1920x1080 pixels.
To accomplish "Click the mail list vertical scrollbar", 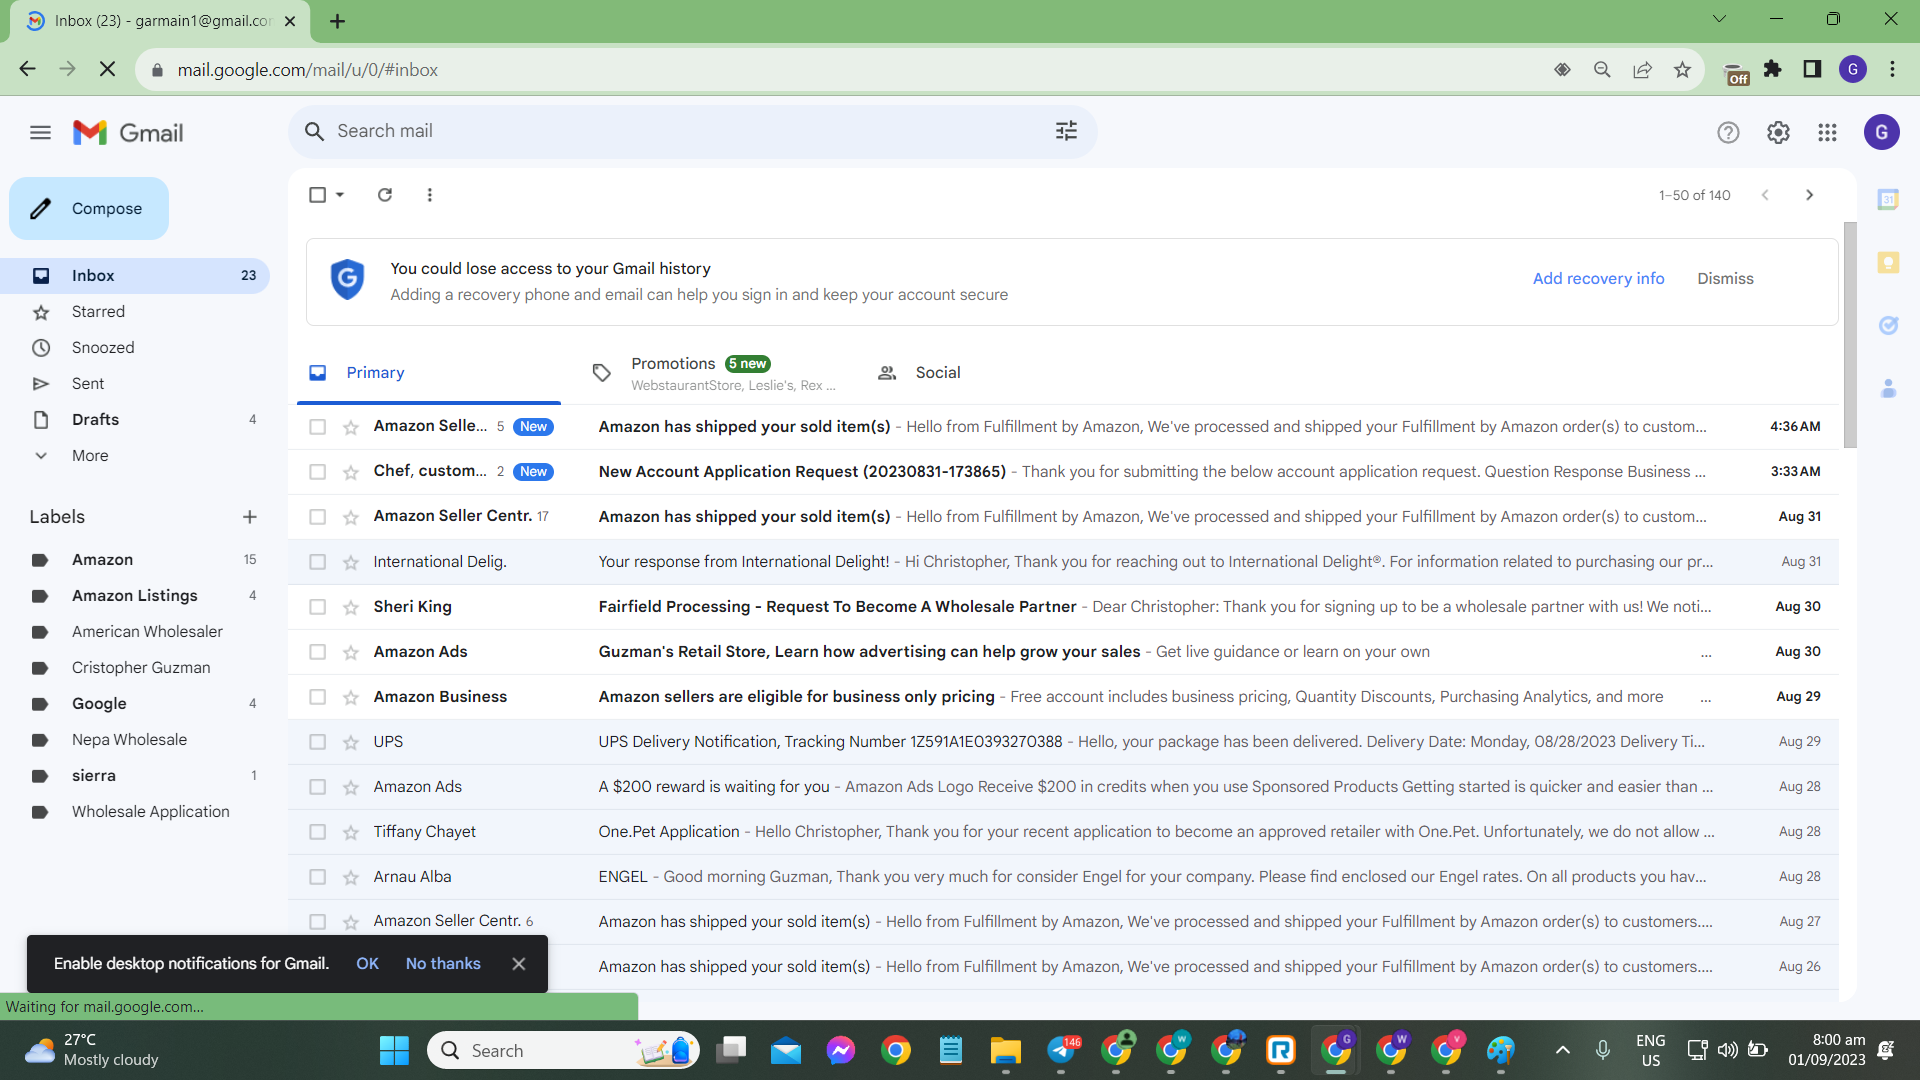I will (1850, 335).
